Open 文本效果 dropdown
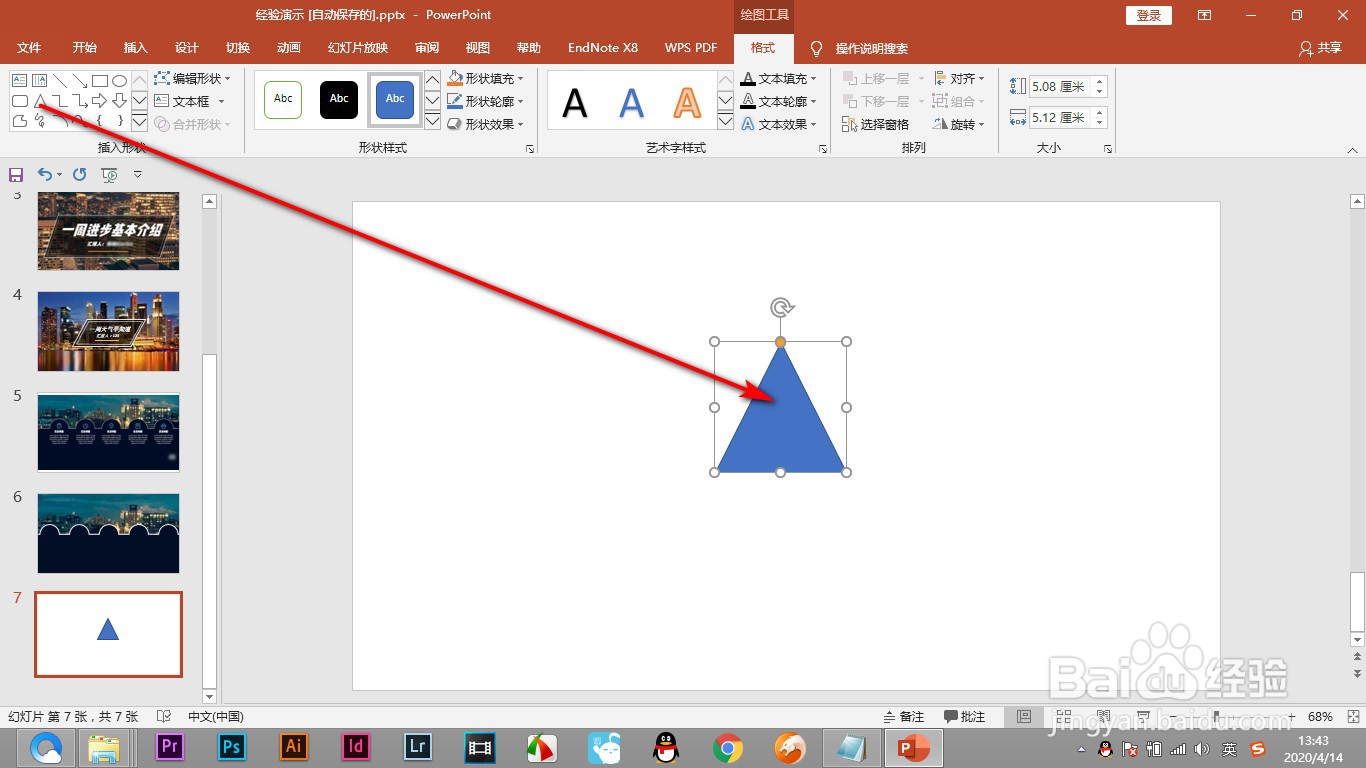 tap(779, 124)
